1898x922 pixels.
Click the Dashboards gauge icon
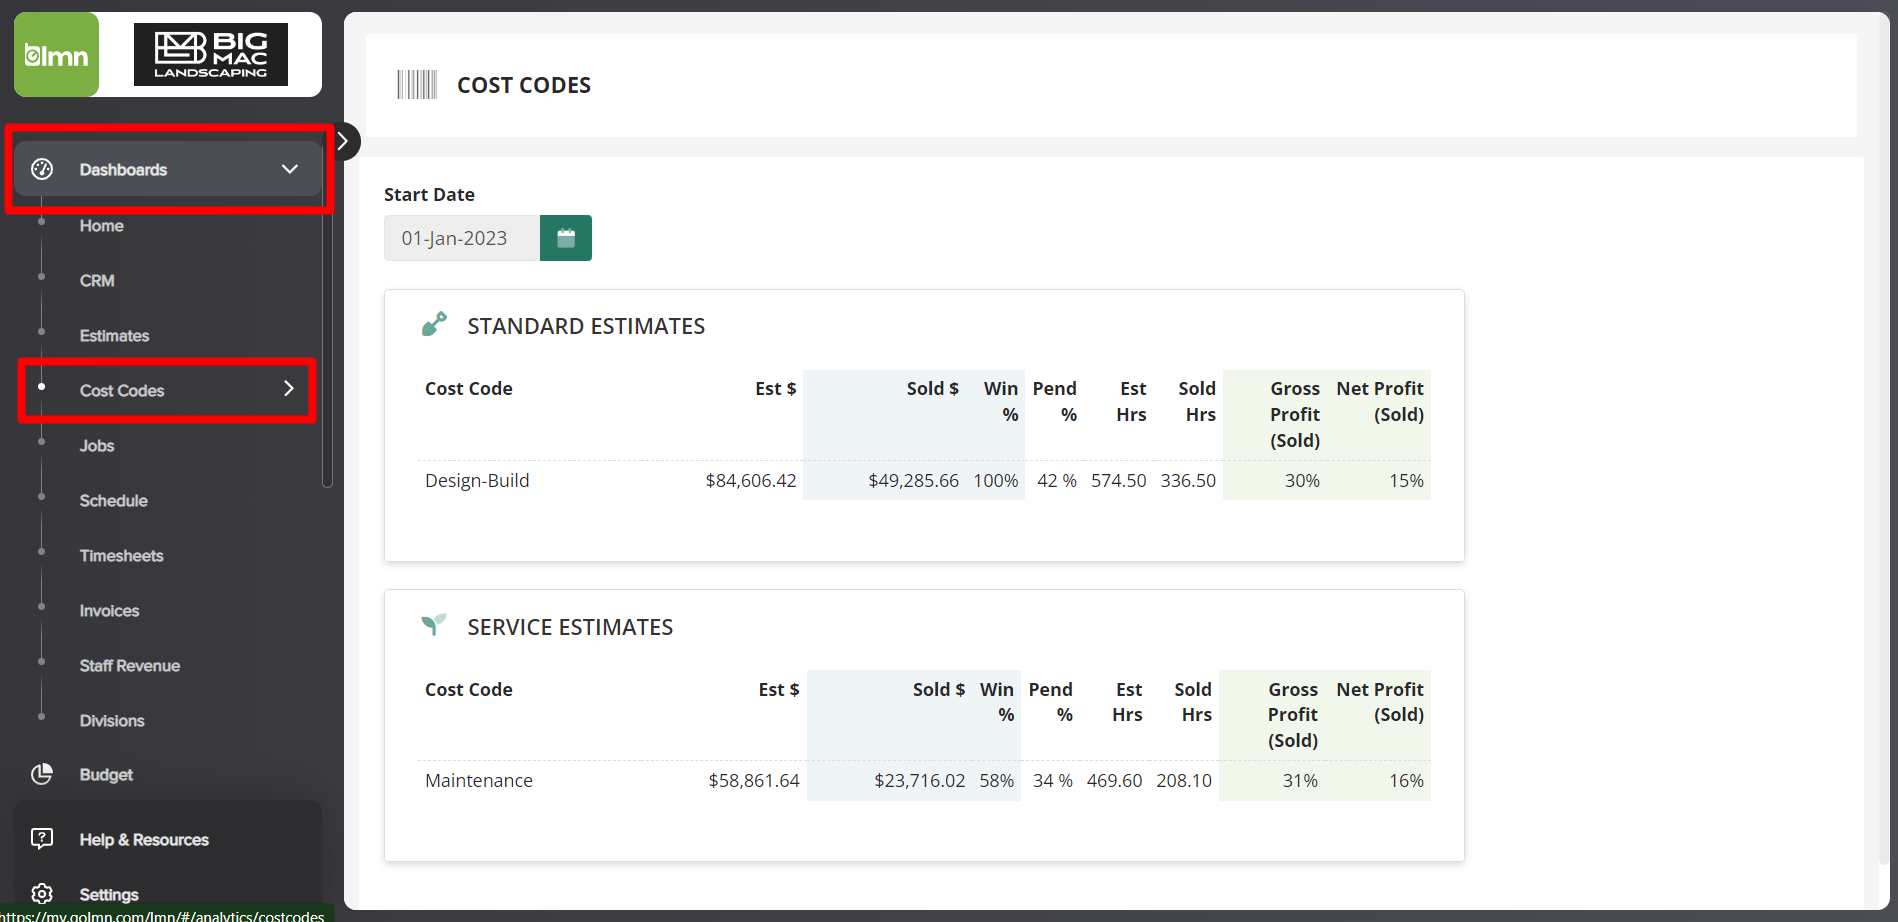point(42,169)
